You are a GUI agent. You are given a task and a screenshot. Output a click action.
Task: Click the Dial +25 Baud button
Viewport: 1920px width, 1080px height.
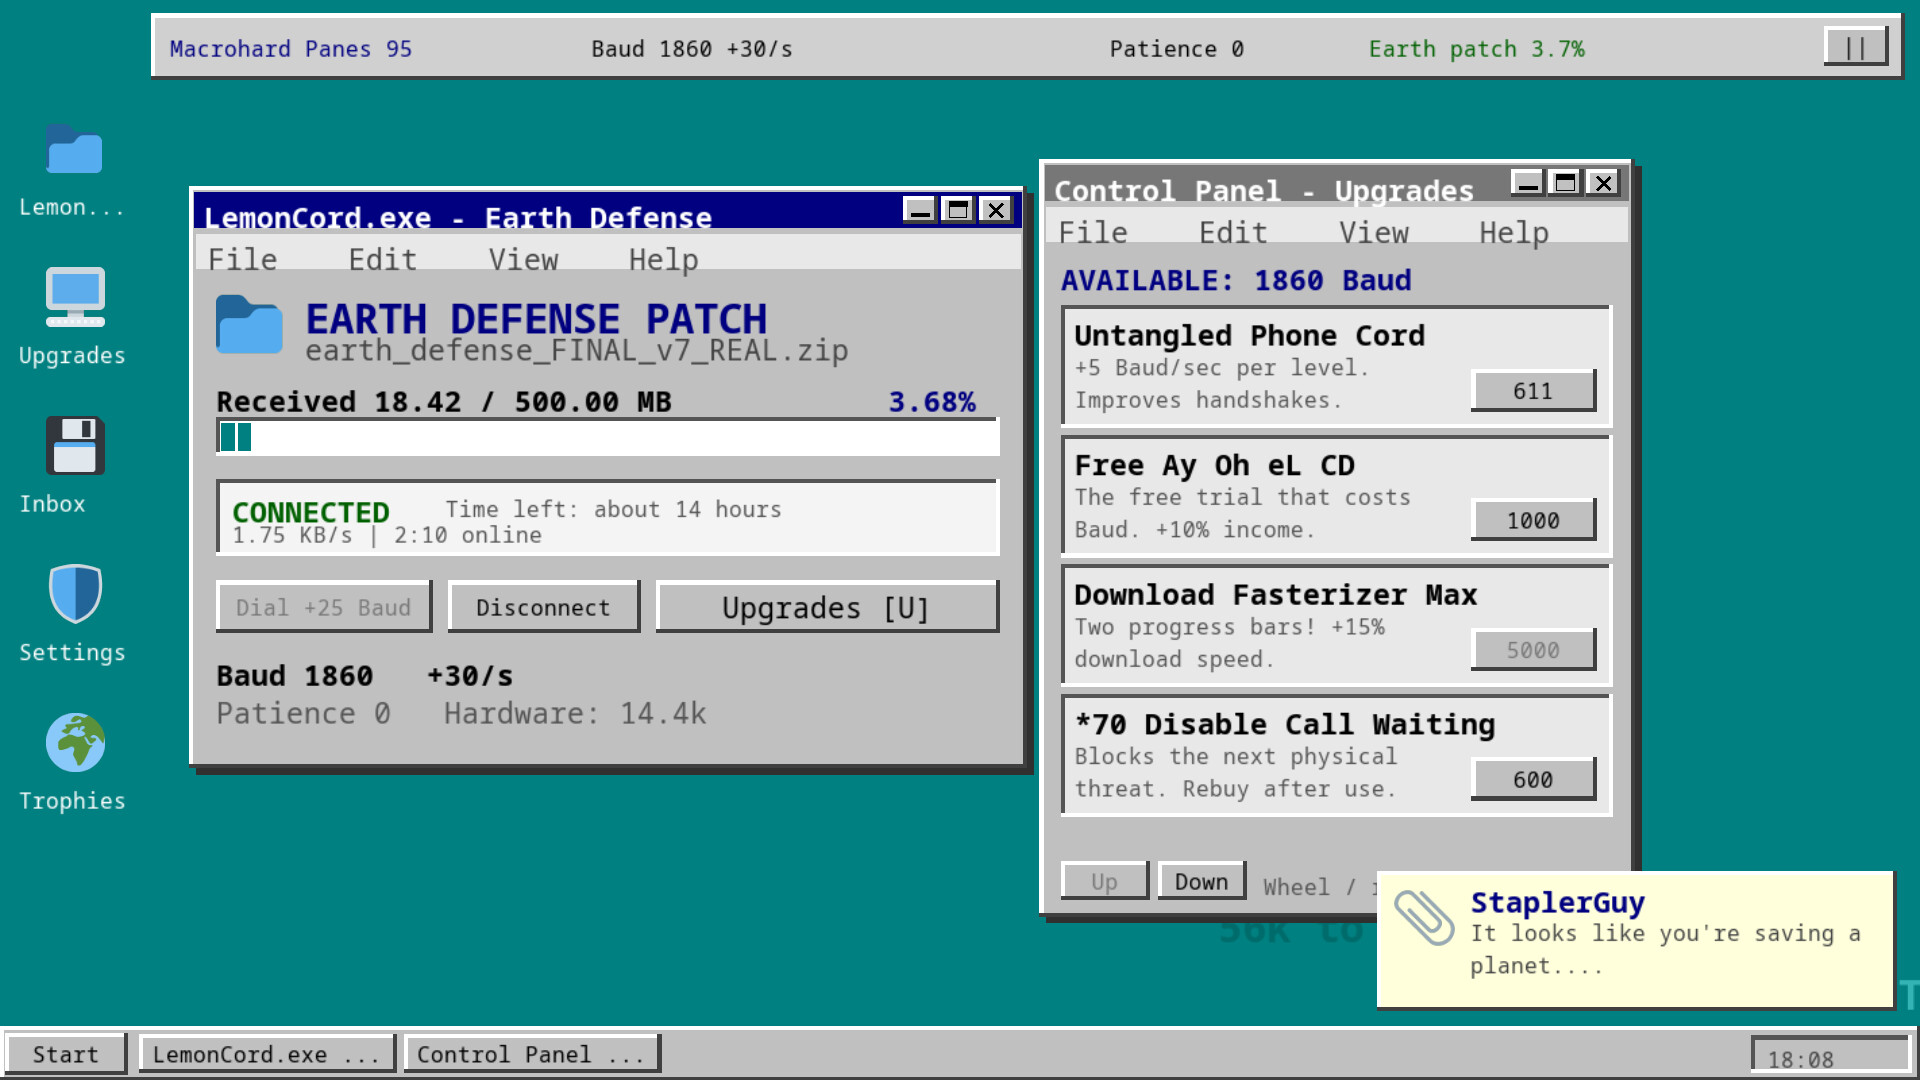324,607
